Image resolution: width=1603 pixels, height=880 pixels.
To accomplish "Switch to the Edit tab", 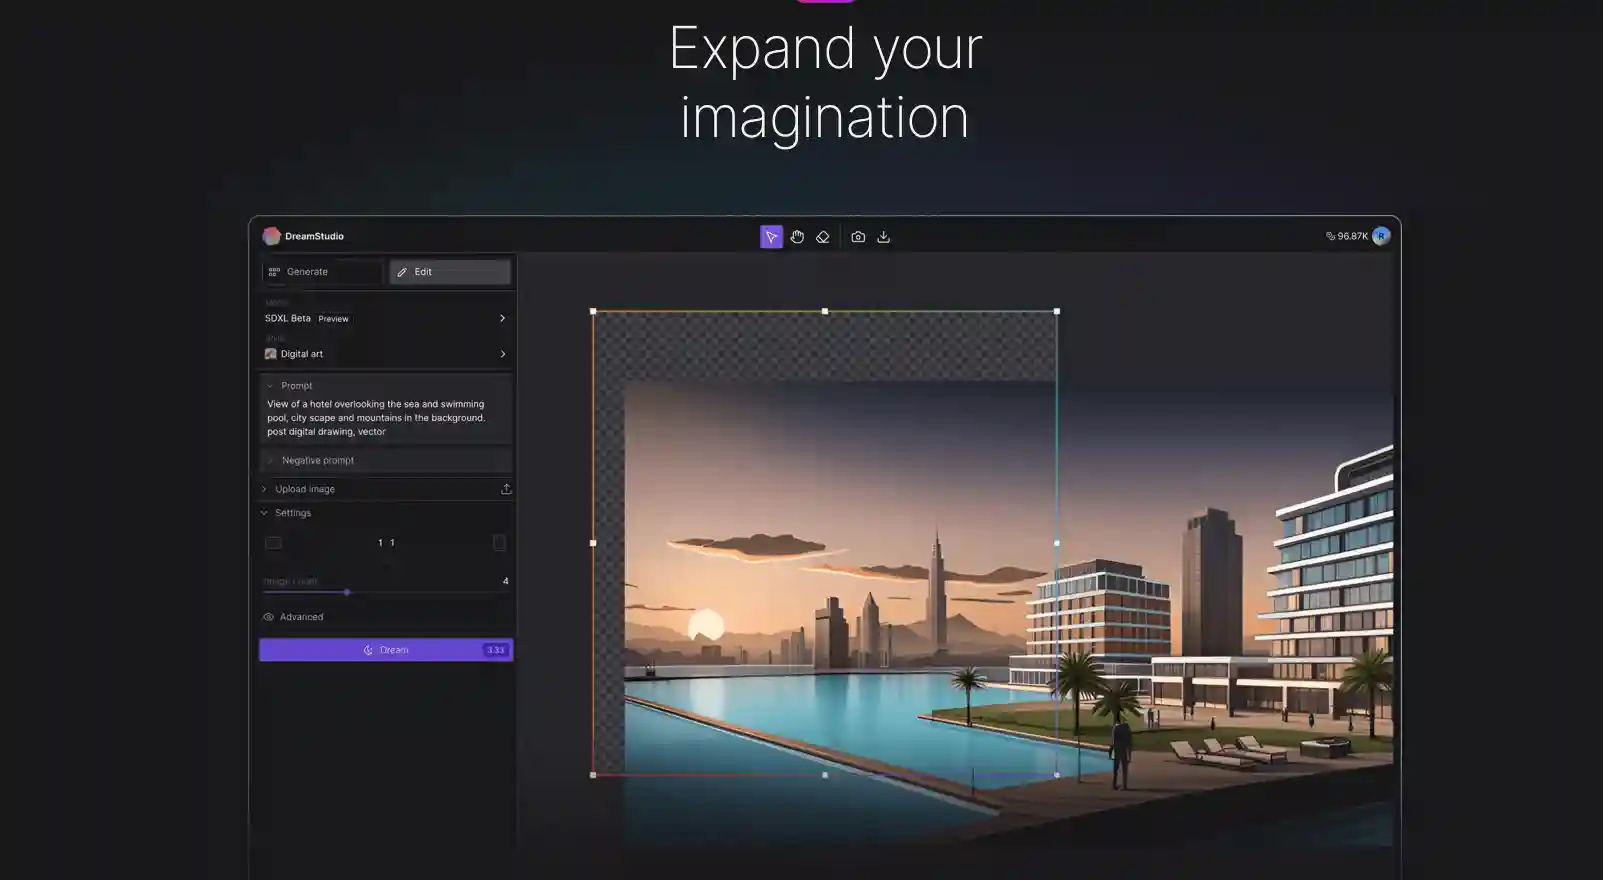I will pos(450,272).
